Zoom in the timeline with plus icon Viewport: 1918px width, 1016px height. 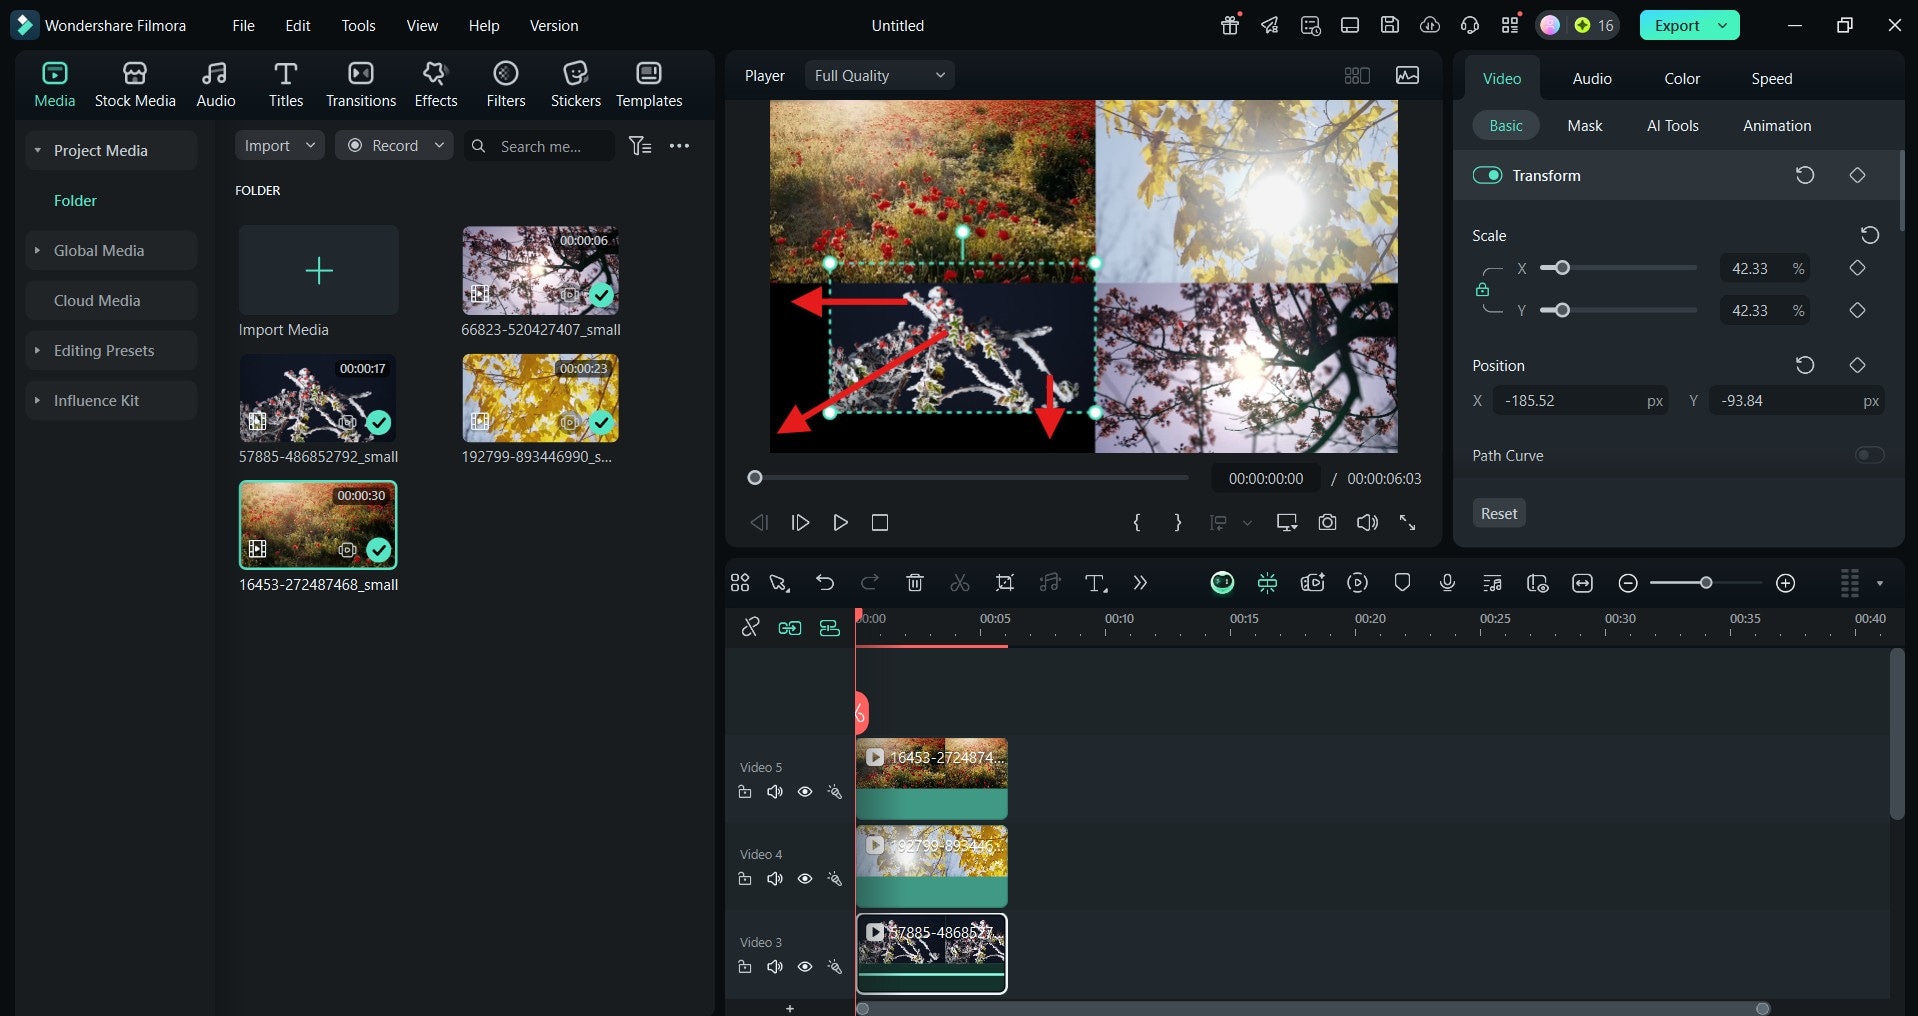[x=1786, y=583]
